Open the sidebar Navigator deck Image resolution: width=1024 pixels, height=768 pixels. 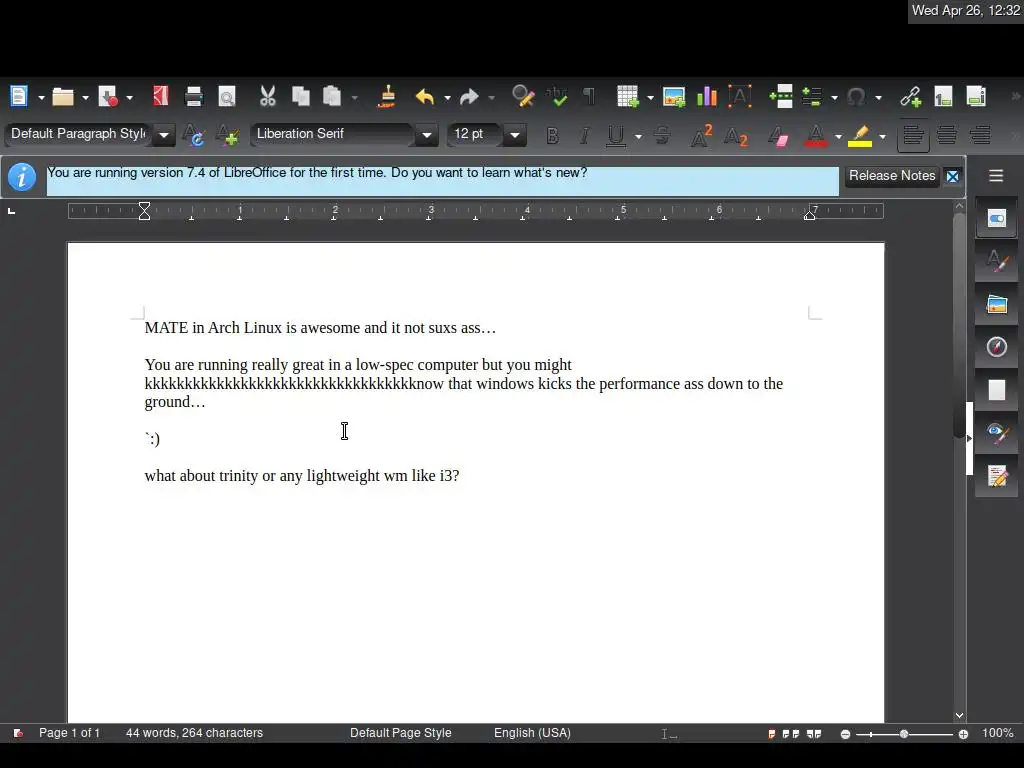pos(997,347)
